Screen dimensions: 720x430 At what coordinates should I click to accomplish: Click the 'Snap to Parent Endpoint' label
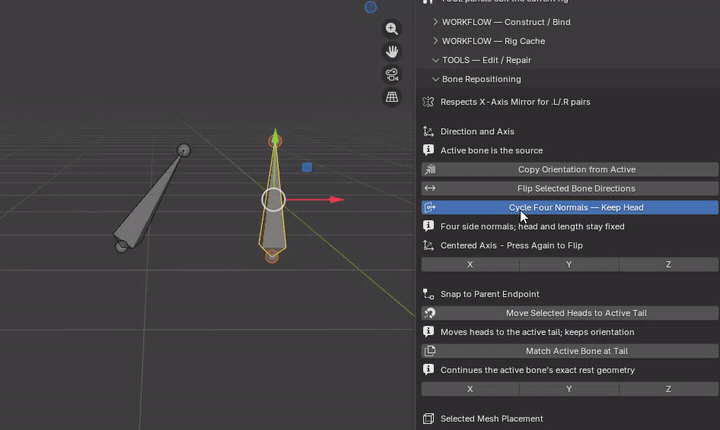click(x=489, y=294)
